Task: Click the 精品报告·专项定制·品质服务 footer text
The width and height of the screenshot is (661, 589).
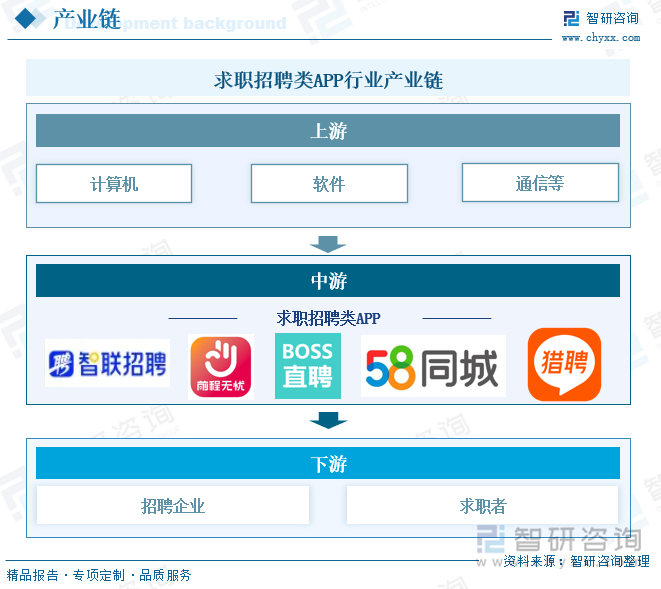Action: (x=99, y=575)
